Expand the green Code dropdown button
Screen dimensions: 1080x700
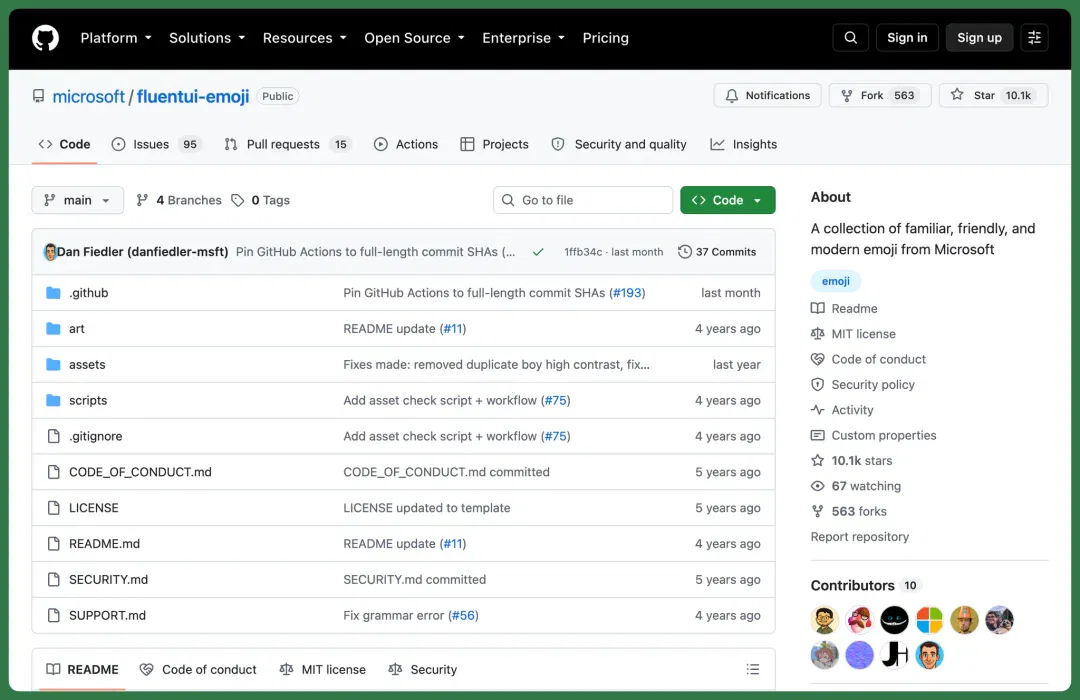[x=727, y=200]
